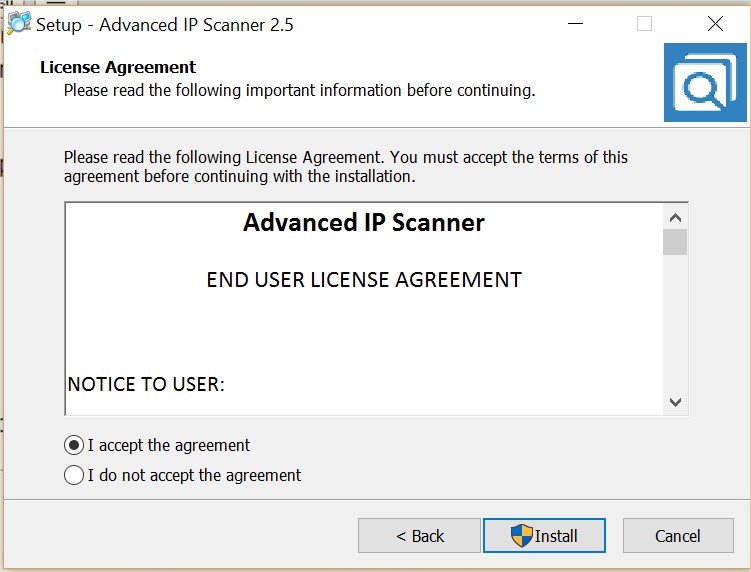Click the "END USER LICENSE AGREEMENT" line
751x572 pixels.
coord(364,280)
